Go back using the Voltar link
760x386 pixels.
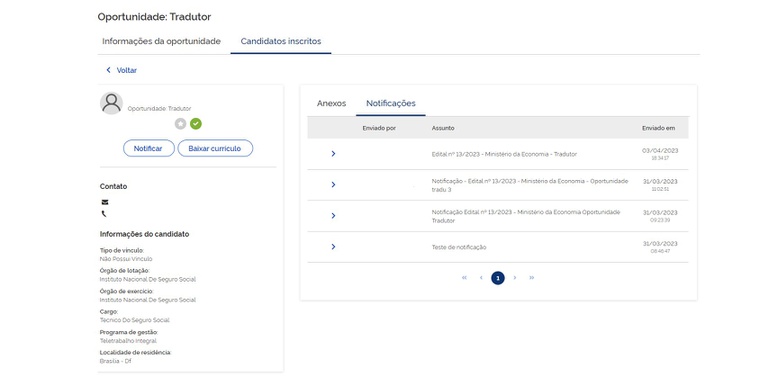127,70
